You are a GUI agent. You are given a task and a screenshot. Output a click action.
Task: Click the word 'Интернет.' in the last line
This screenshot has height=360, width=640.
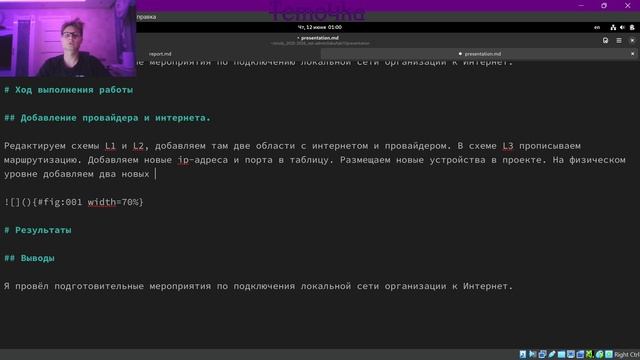tap(488, 287)
